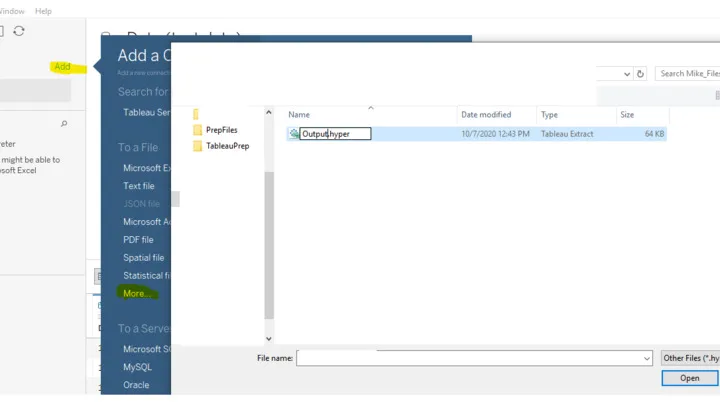Click the magnifier search icon in left pane
The image size is (720, 402).
(x=64, y=124)
